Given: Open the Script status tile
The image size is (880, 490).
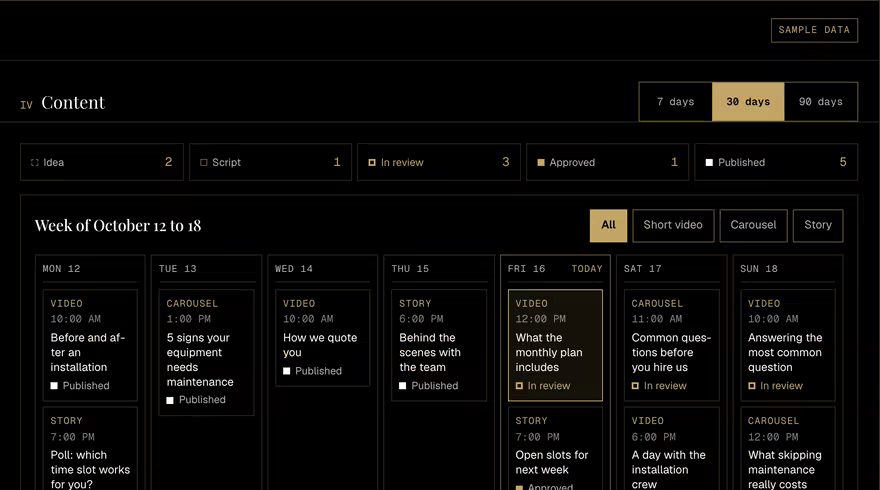Looking at the screenshot, I should coord(270,162).
